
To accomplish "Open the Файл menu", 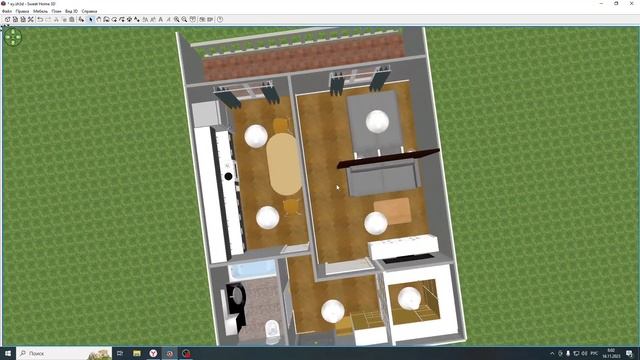I will click(x=7, y=11).
